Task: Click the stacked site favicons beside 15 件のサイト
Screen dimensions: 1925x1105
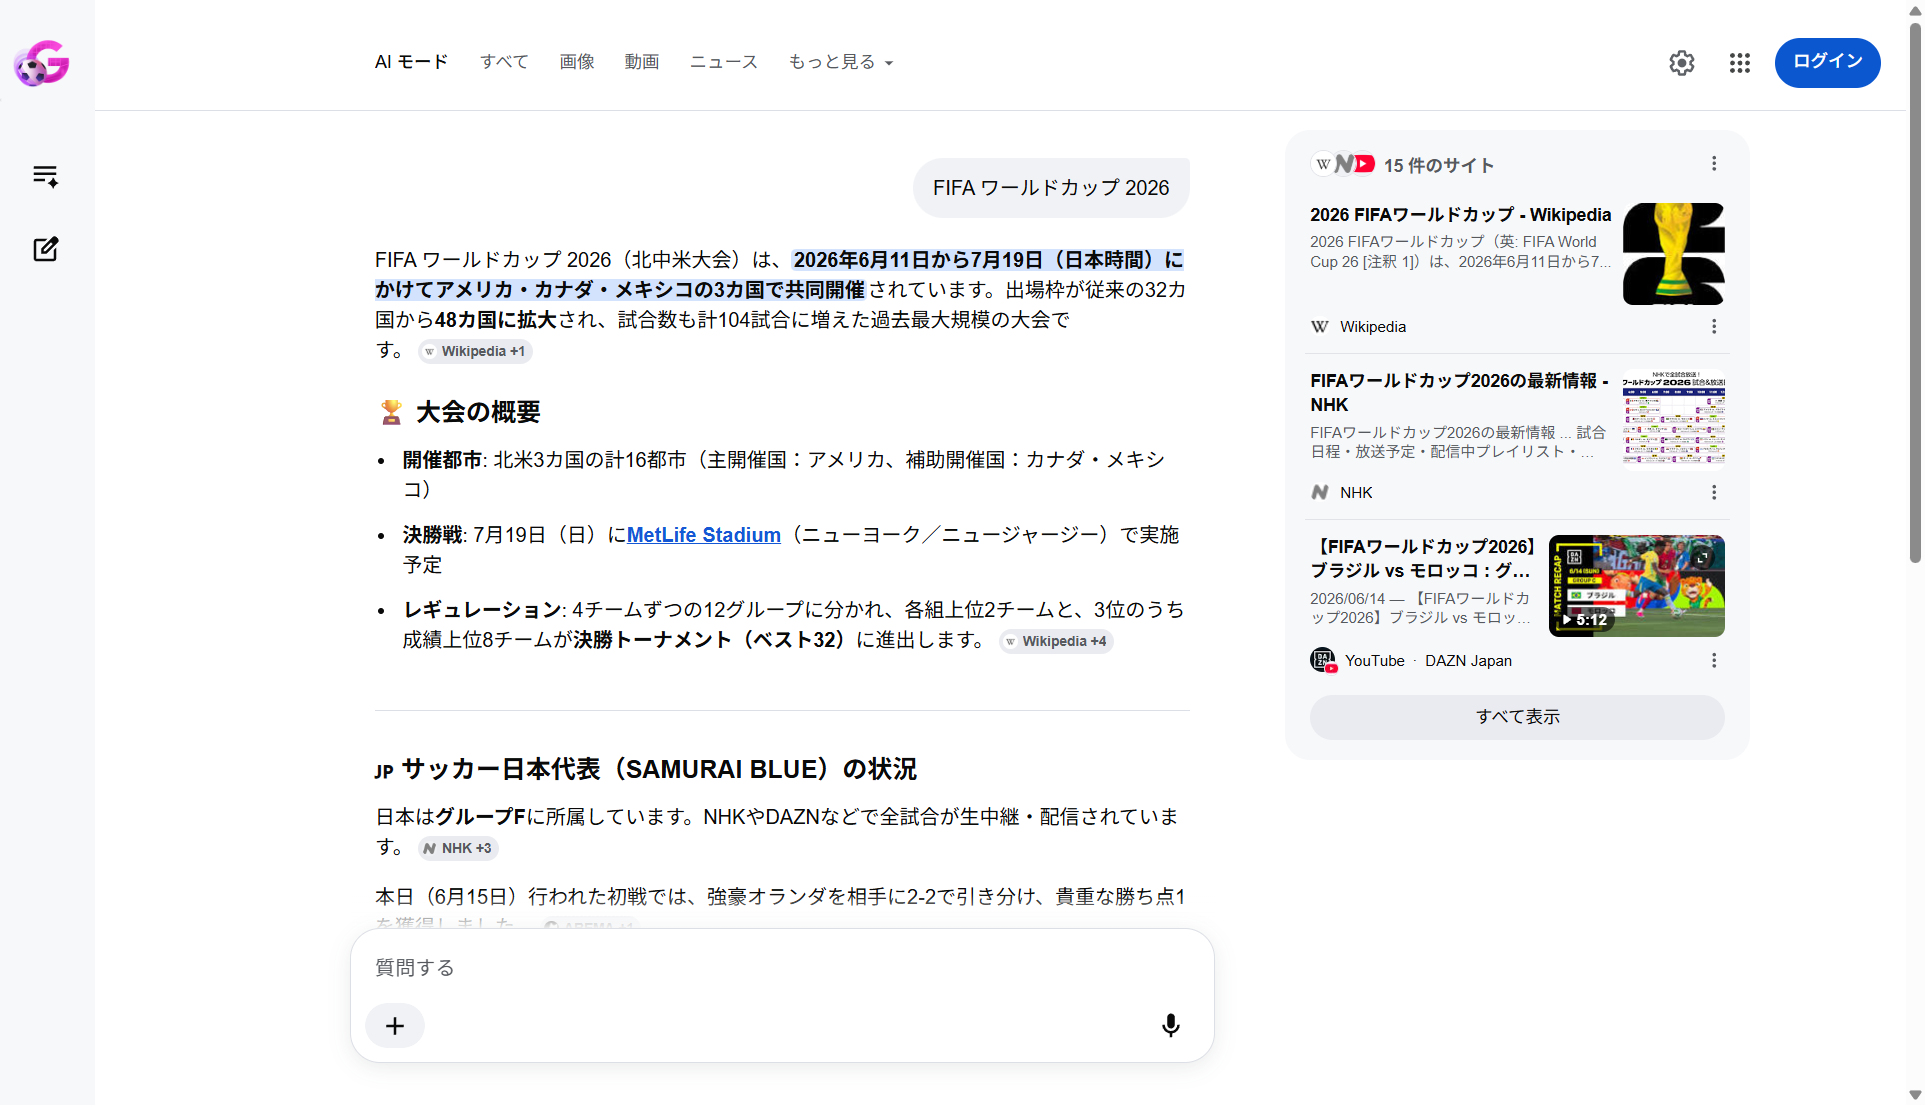Action: coord(1343,164)
